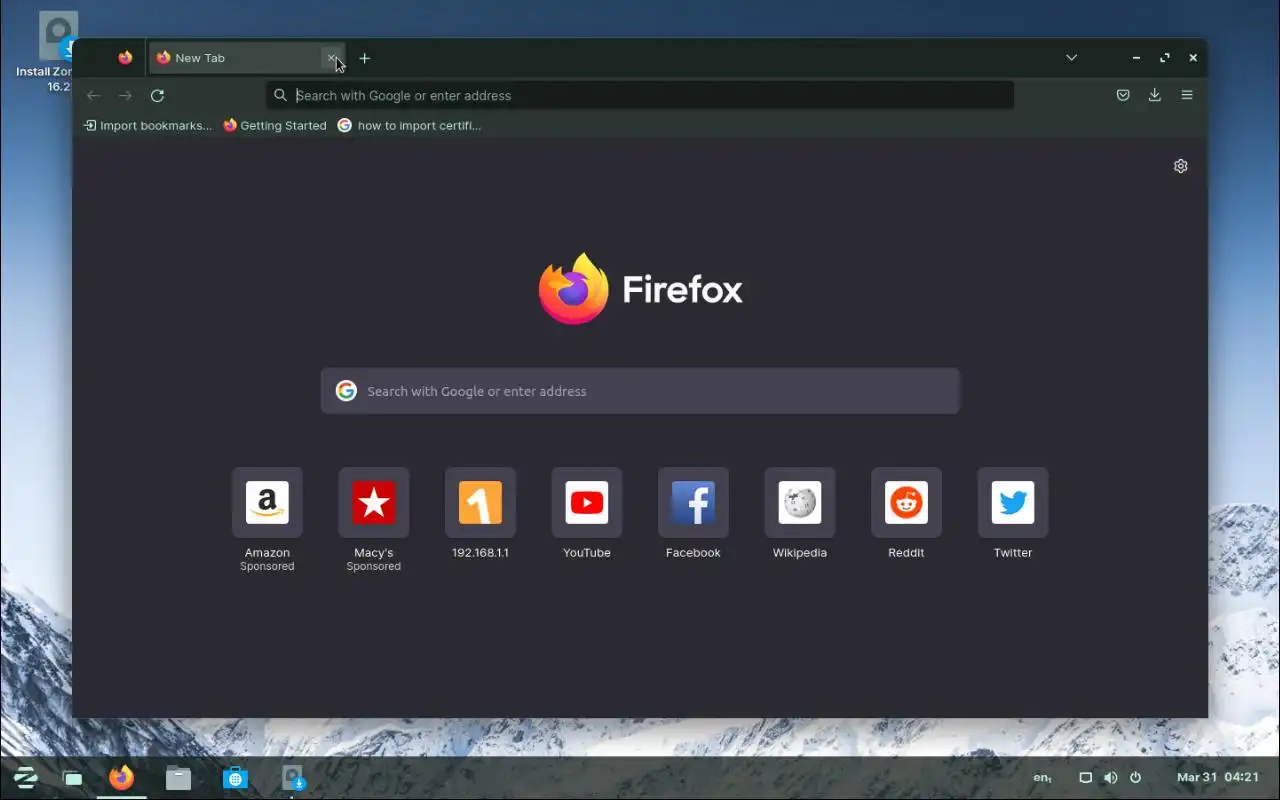Open keyboard layout 'en' indicator
1280x800 pixels.
point(1042,777)
